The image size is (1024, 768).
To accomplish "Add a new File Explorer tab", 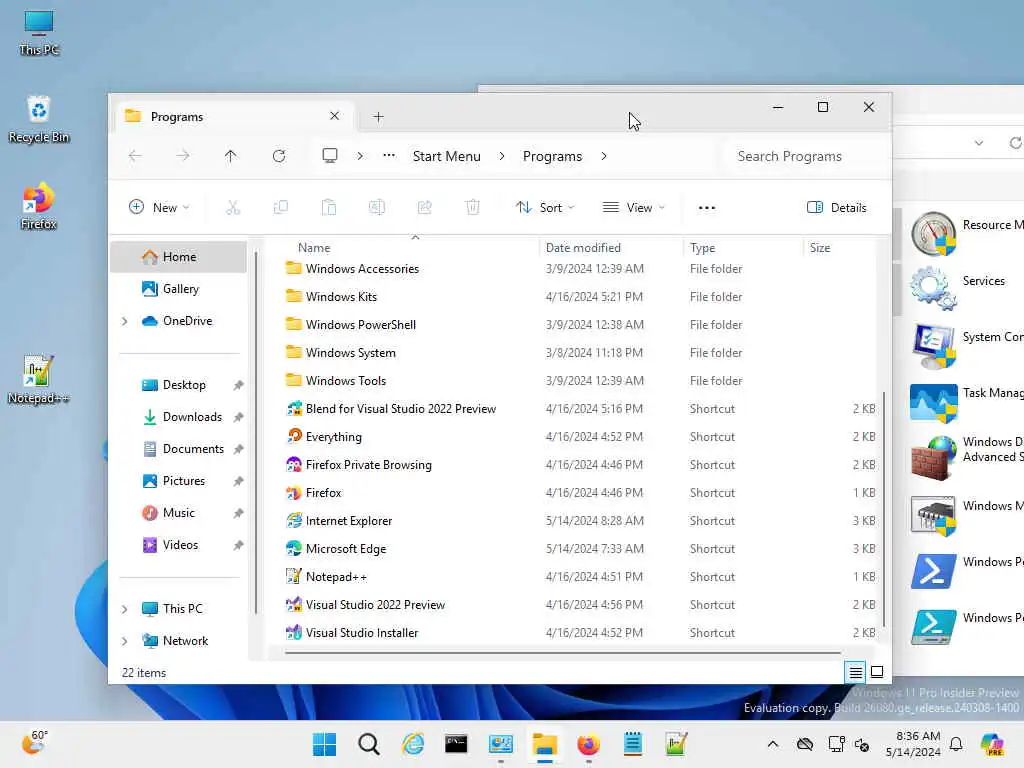I will coord(378,116).
